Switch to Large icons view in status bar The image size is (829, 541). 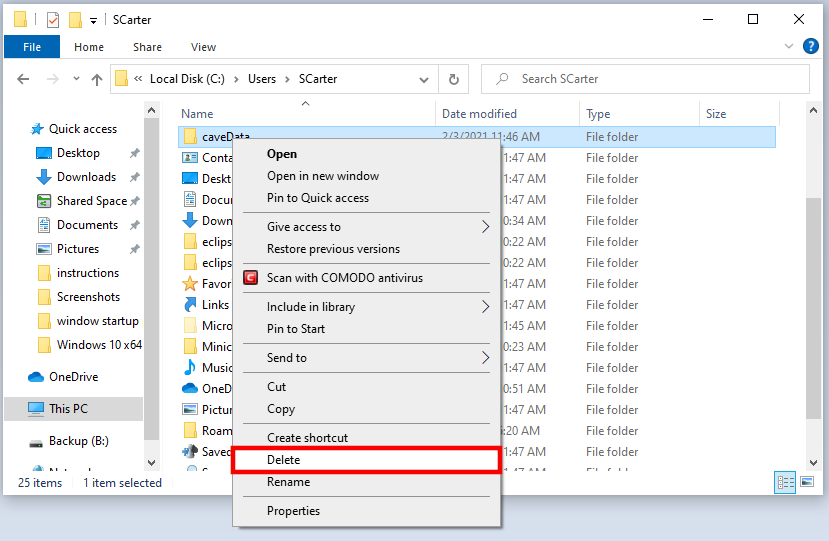(807, 482)
